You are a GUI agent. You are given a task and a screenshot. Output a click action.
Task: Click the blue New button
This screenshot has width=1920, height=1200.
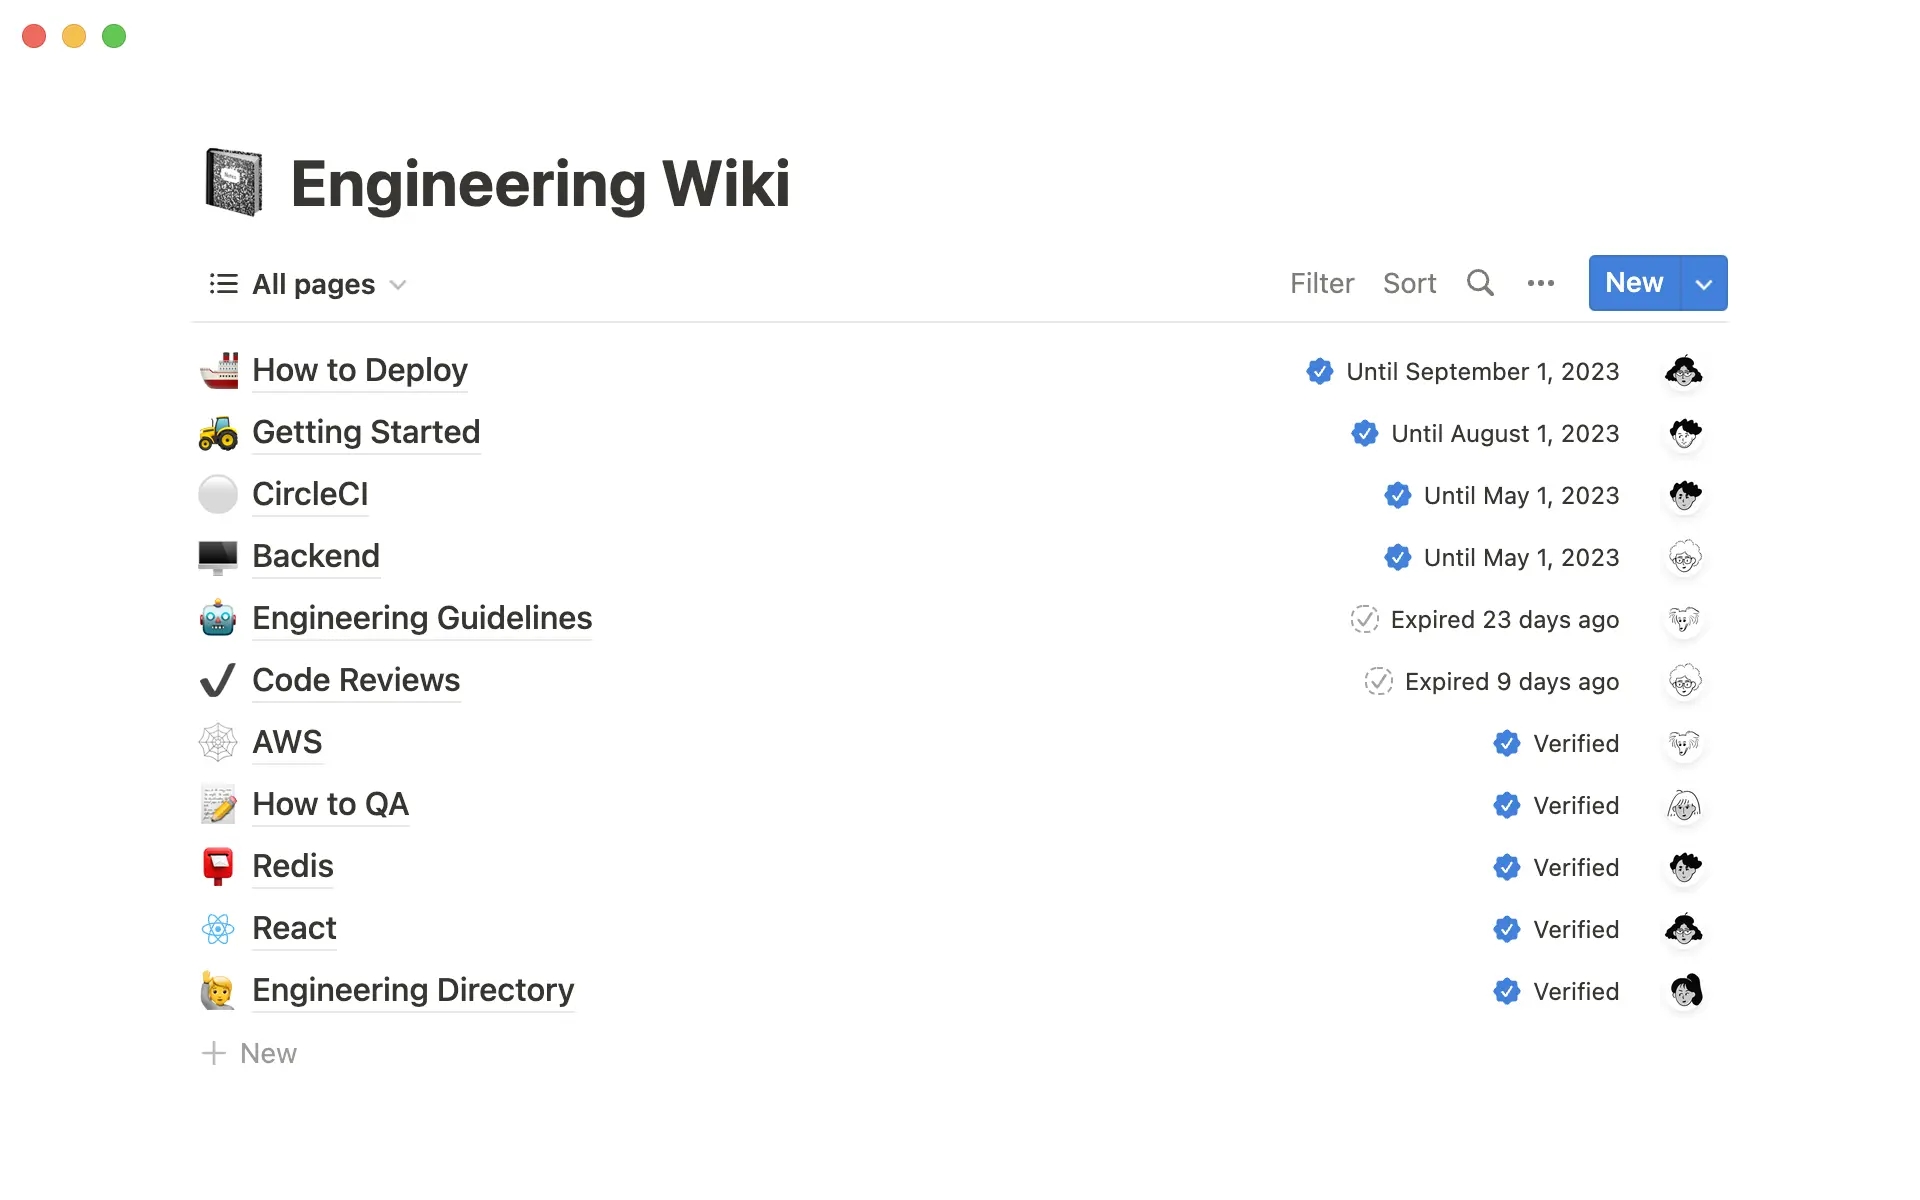pyautogui.click(x=1633, y=283)
